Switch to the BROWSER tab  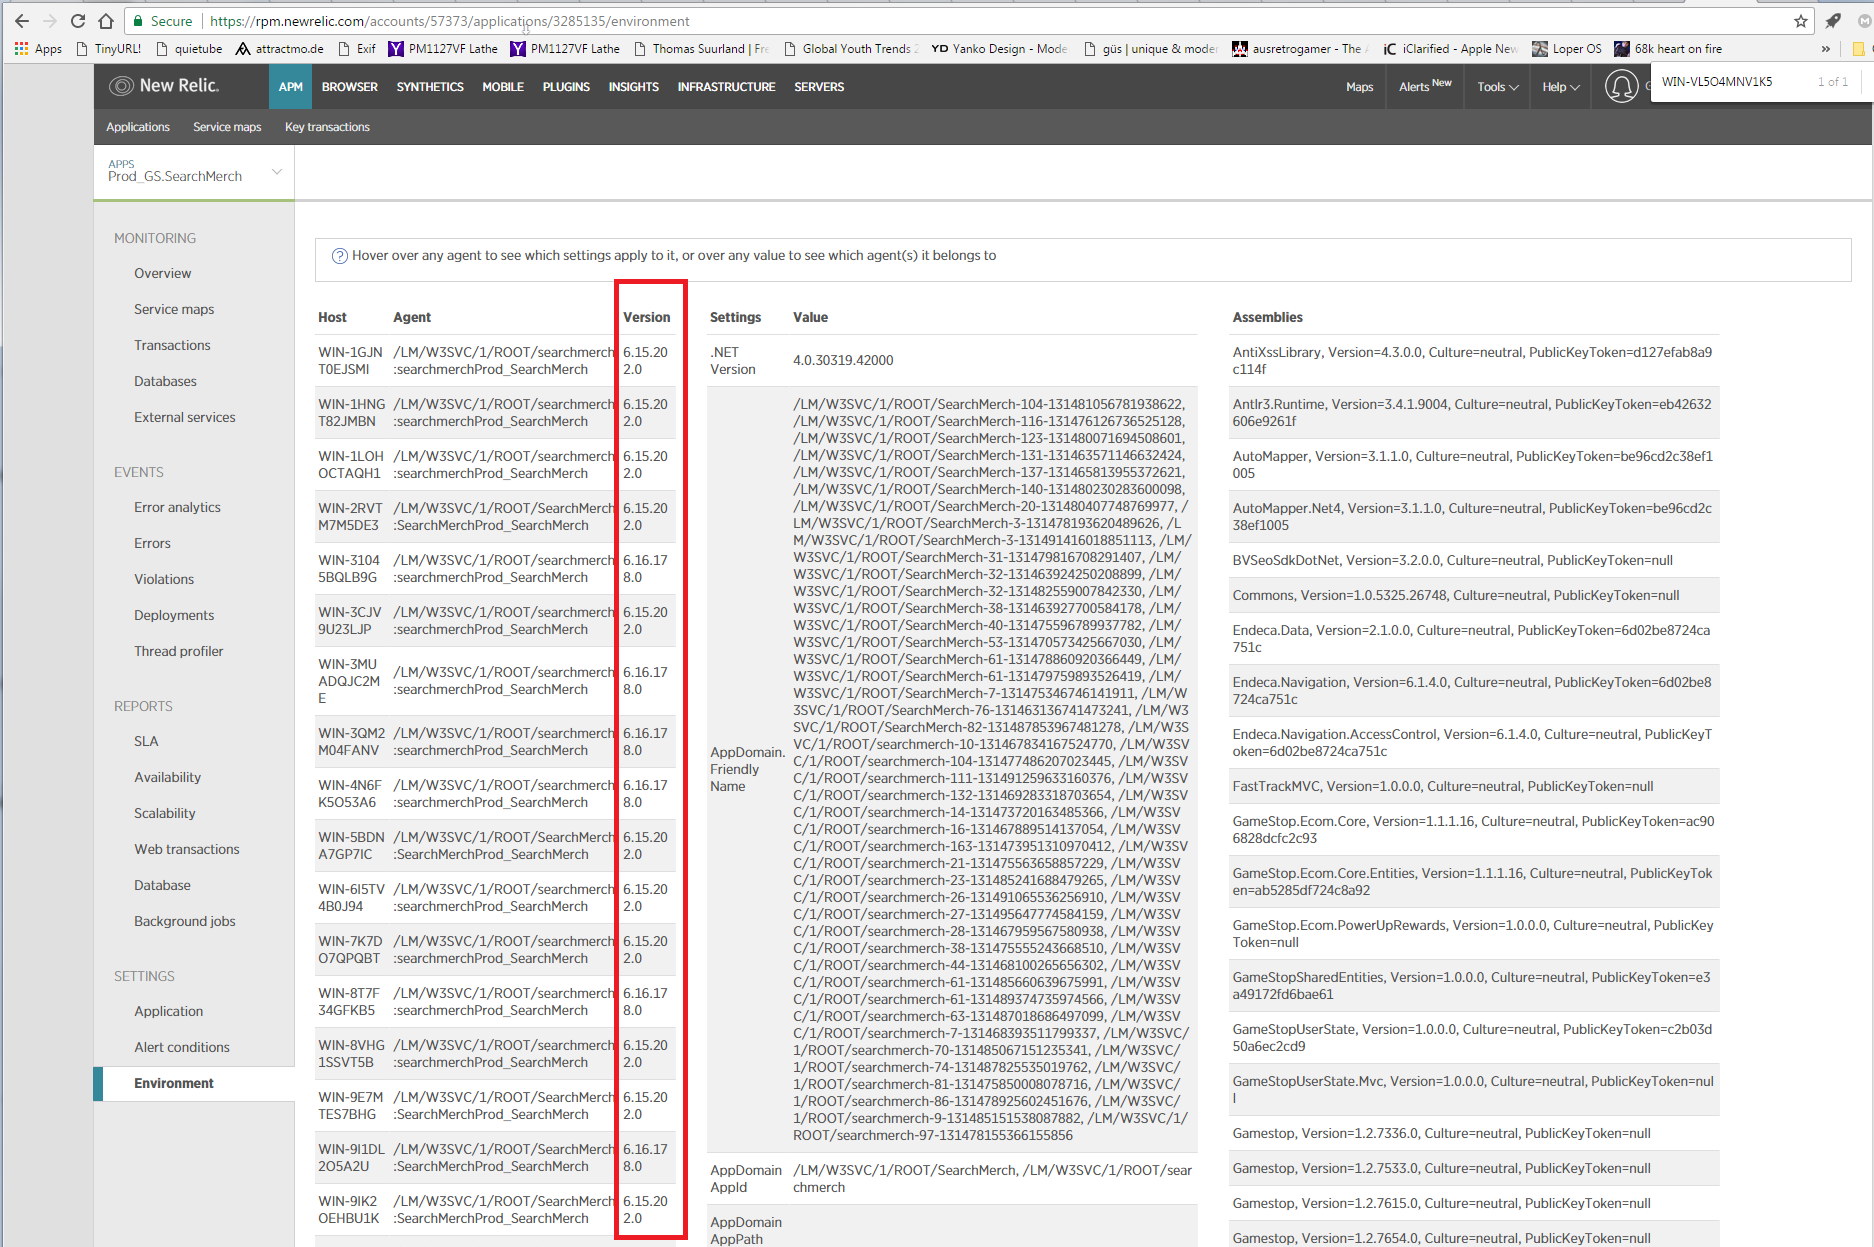coord(350,87)
